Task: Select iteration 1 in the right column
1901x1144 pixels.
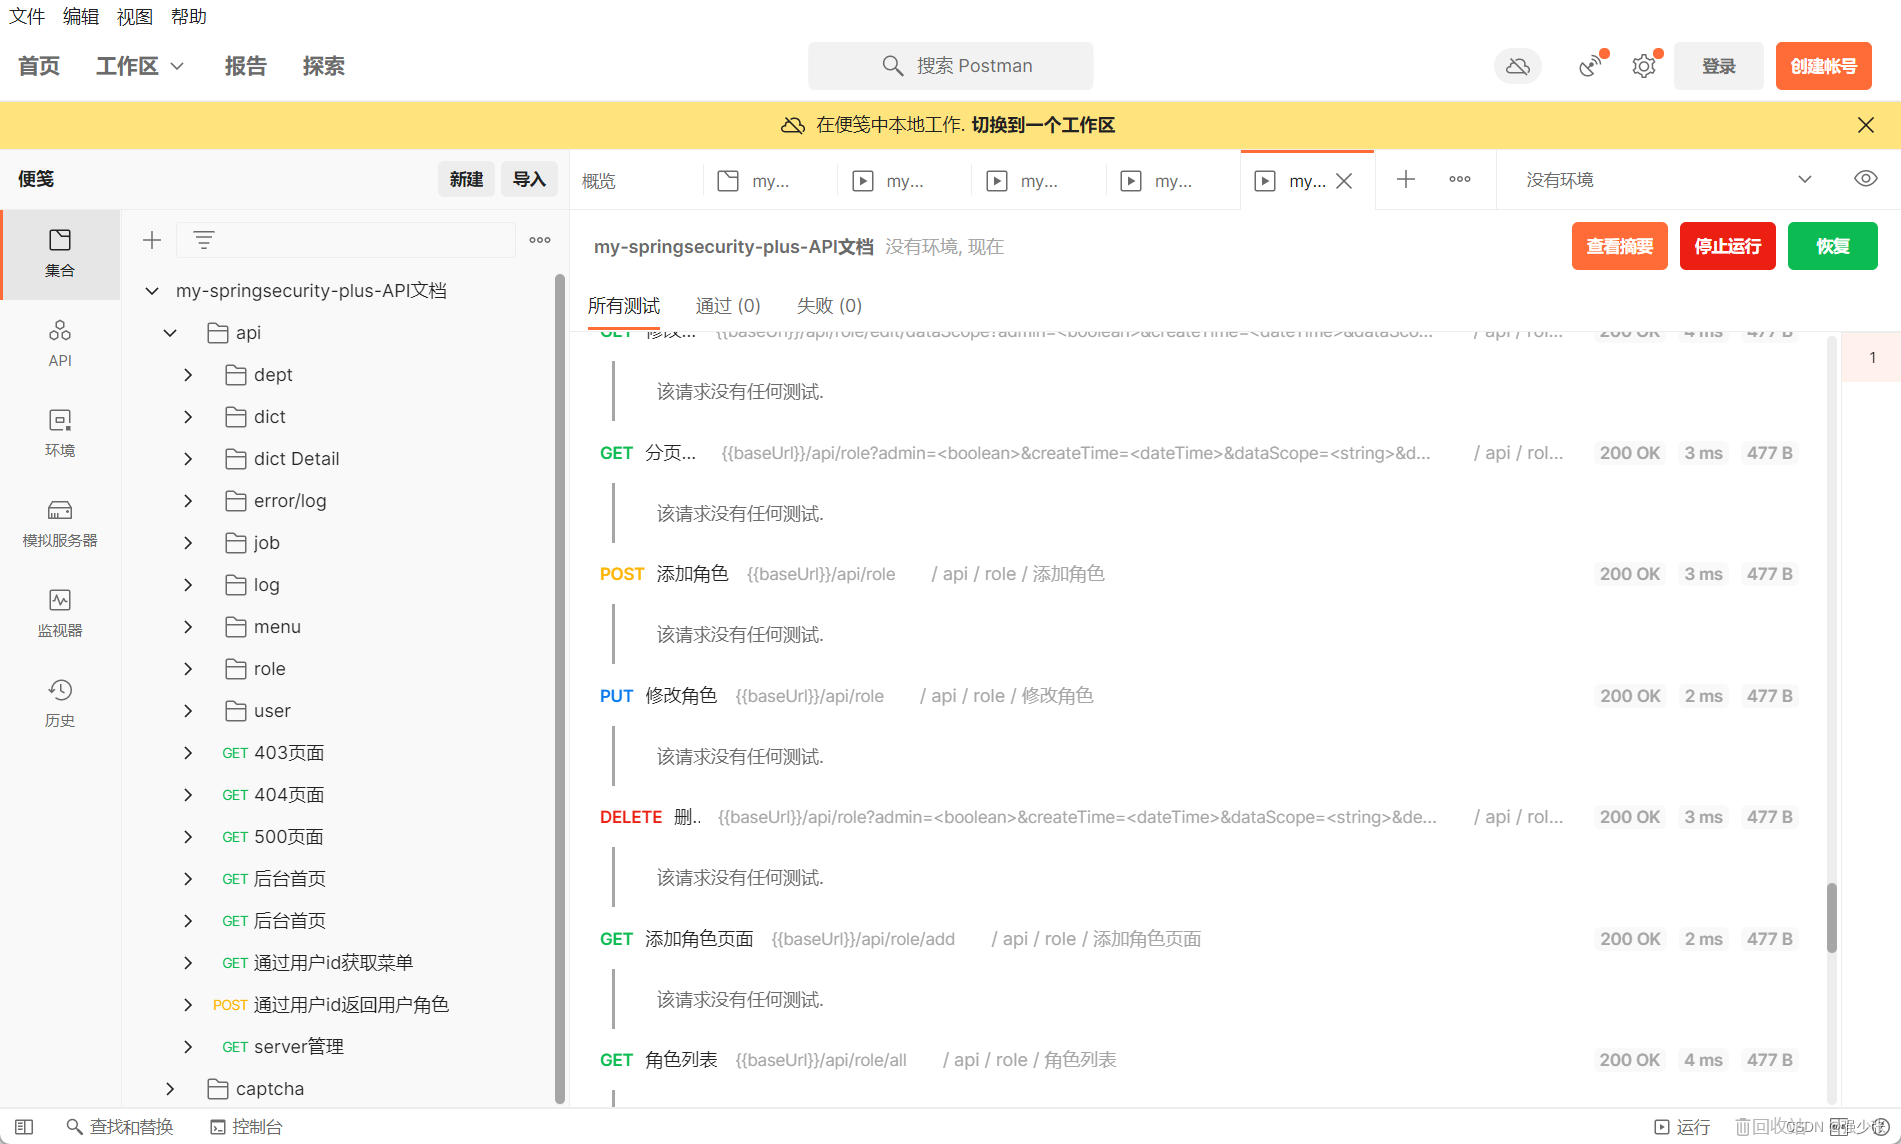Action: click(1872, 358)
